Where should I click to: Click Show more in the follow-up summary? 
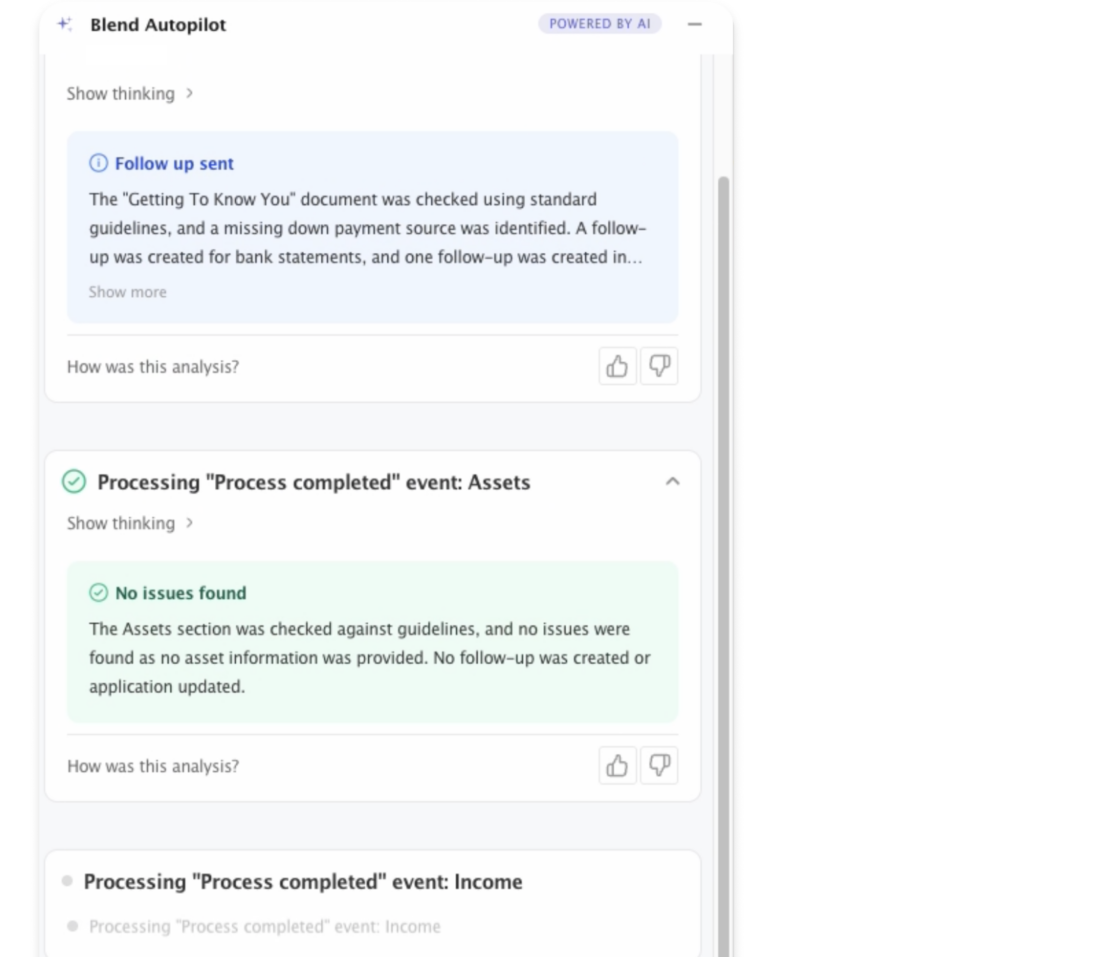(x=128, y=292)
